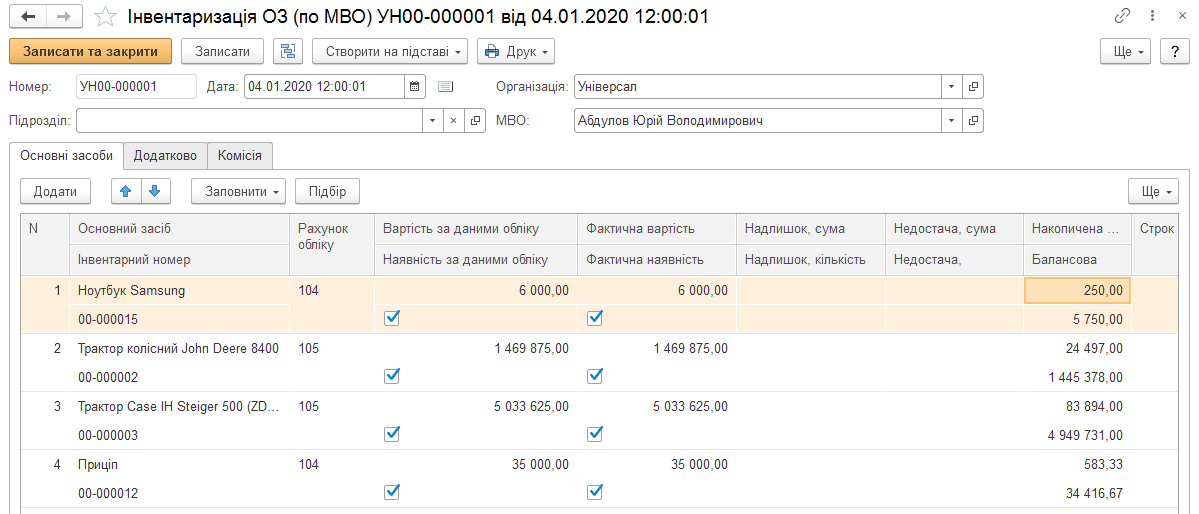Click Недостача, сума column header
The width and height of the screenshot is (1199, 514).
click(x=954, y=229)
